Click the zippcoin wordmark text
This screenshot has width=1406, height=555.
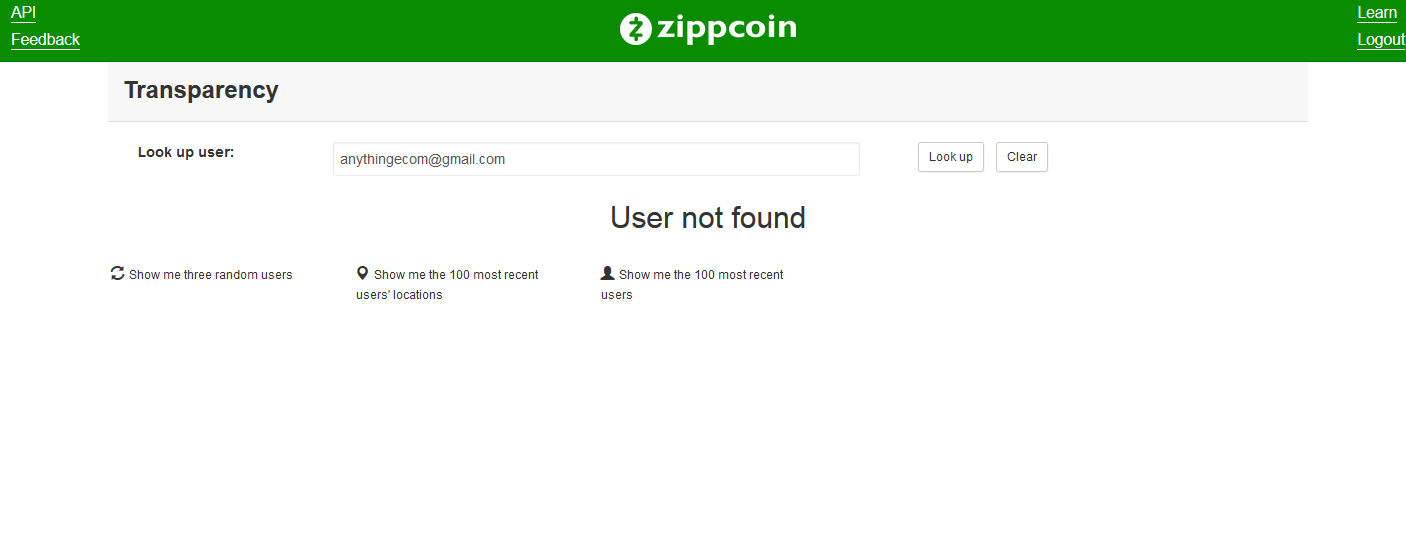click(x=727, y=28)
